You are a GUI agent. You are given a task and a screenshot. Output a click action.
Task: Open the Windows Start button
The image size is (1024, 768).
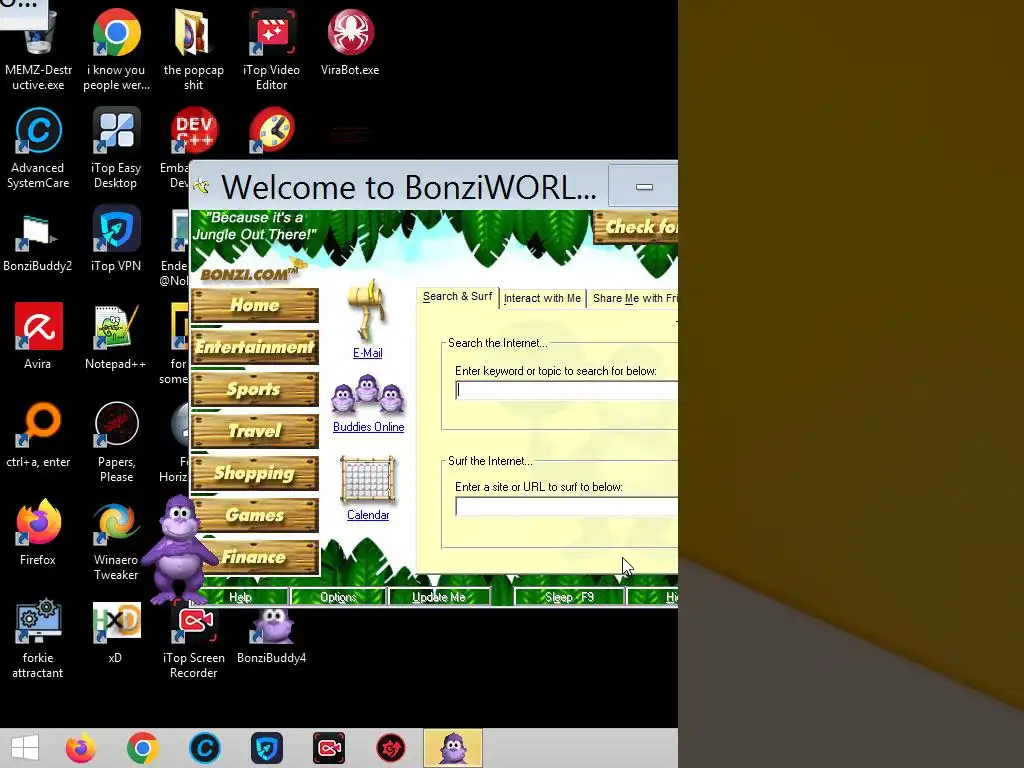[25, 748]
